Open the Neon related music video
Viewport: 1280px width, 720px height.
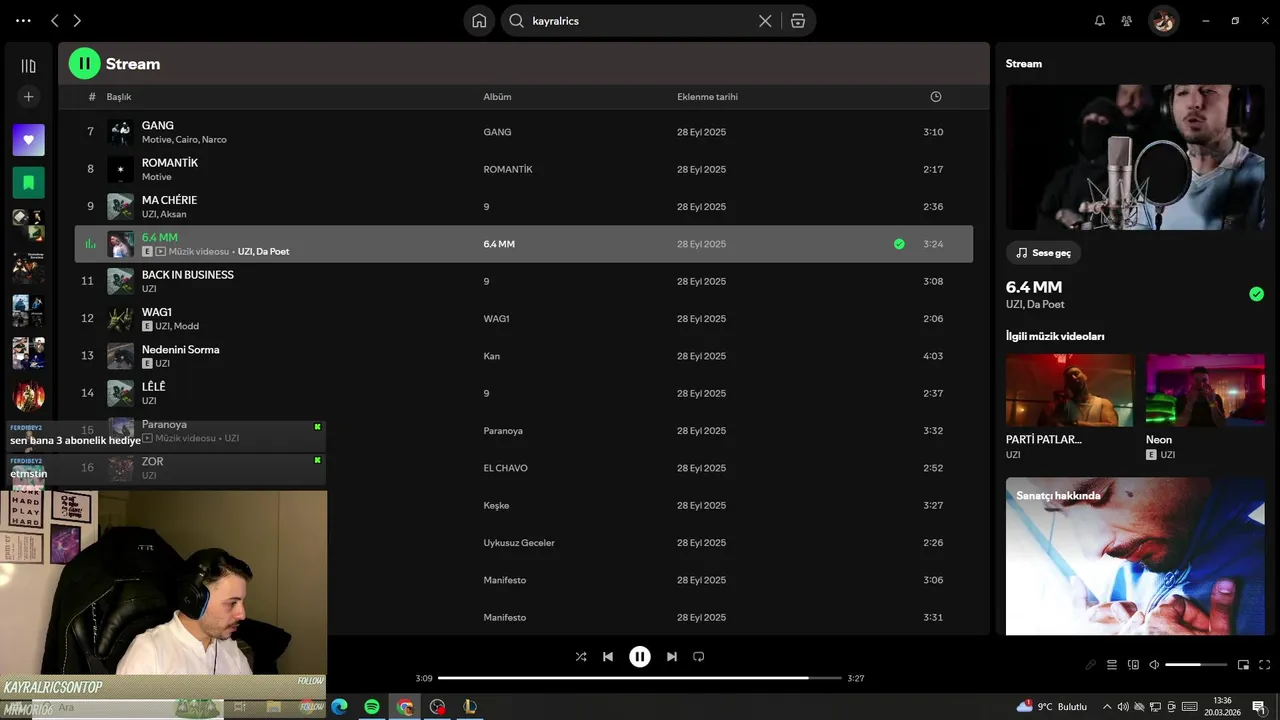point(1205,390)
